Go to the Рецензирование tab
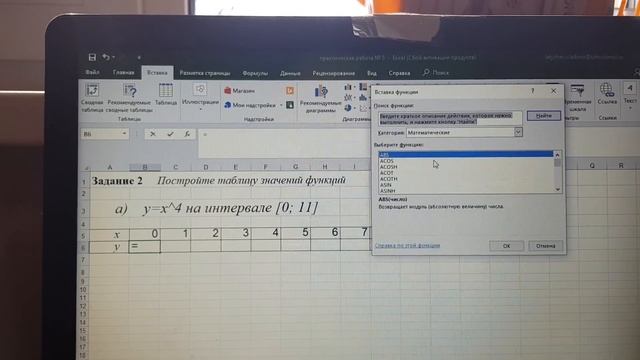Screen dimensions: 640x360 [333, 73]
